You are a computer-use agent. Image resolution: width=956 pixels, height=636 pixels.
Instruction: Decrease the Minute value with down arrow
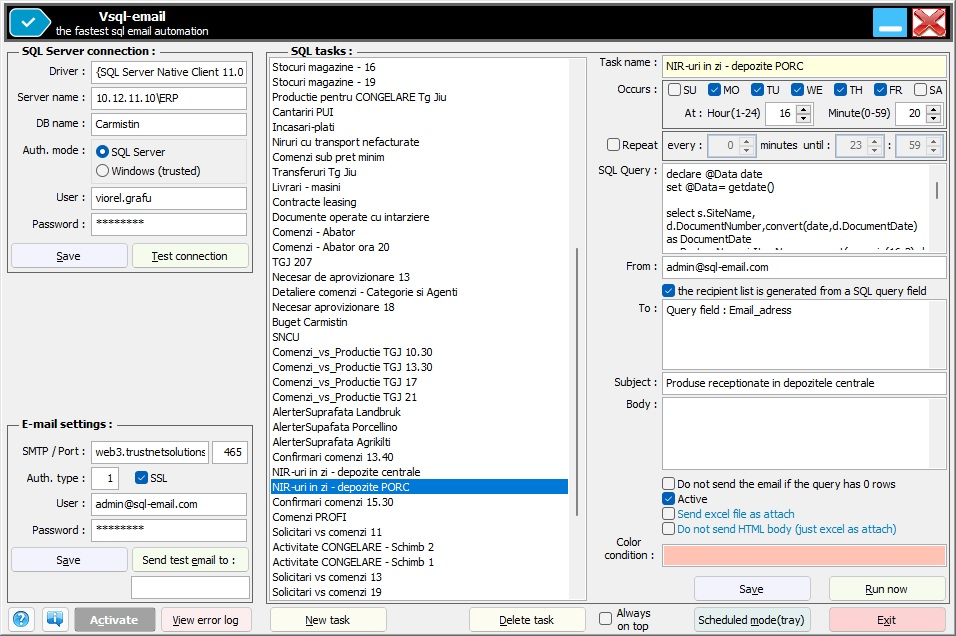(x=935, y=119)
